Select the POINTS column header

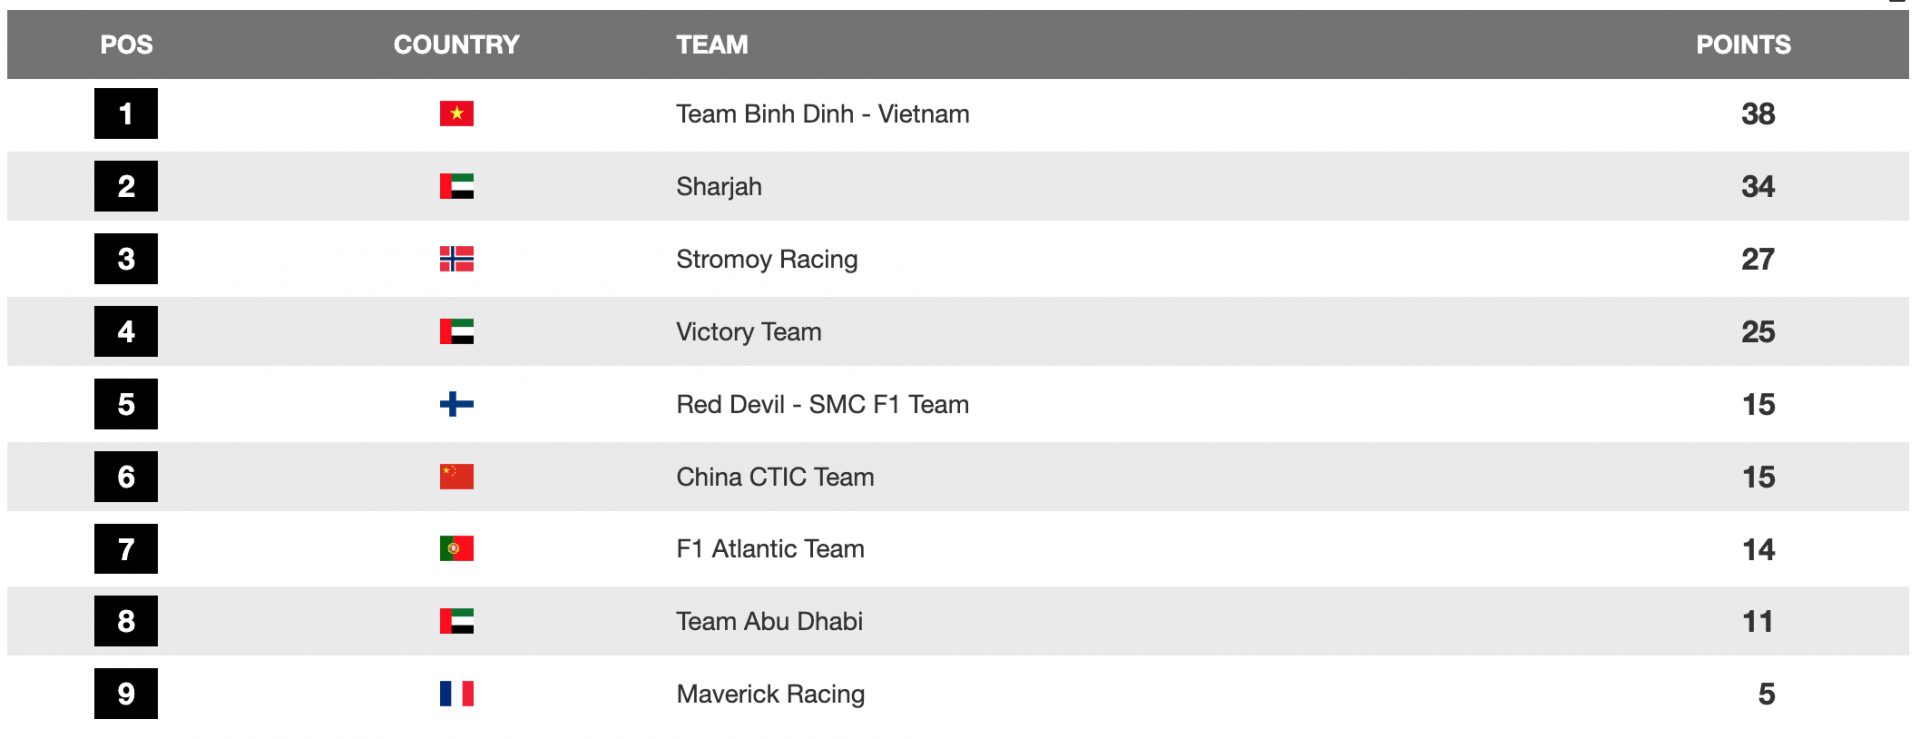click(x=1743, y=45)
